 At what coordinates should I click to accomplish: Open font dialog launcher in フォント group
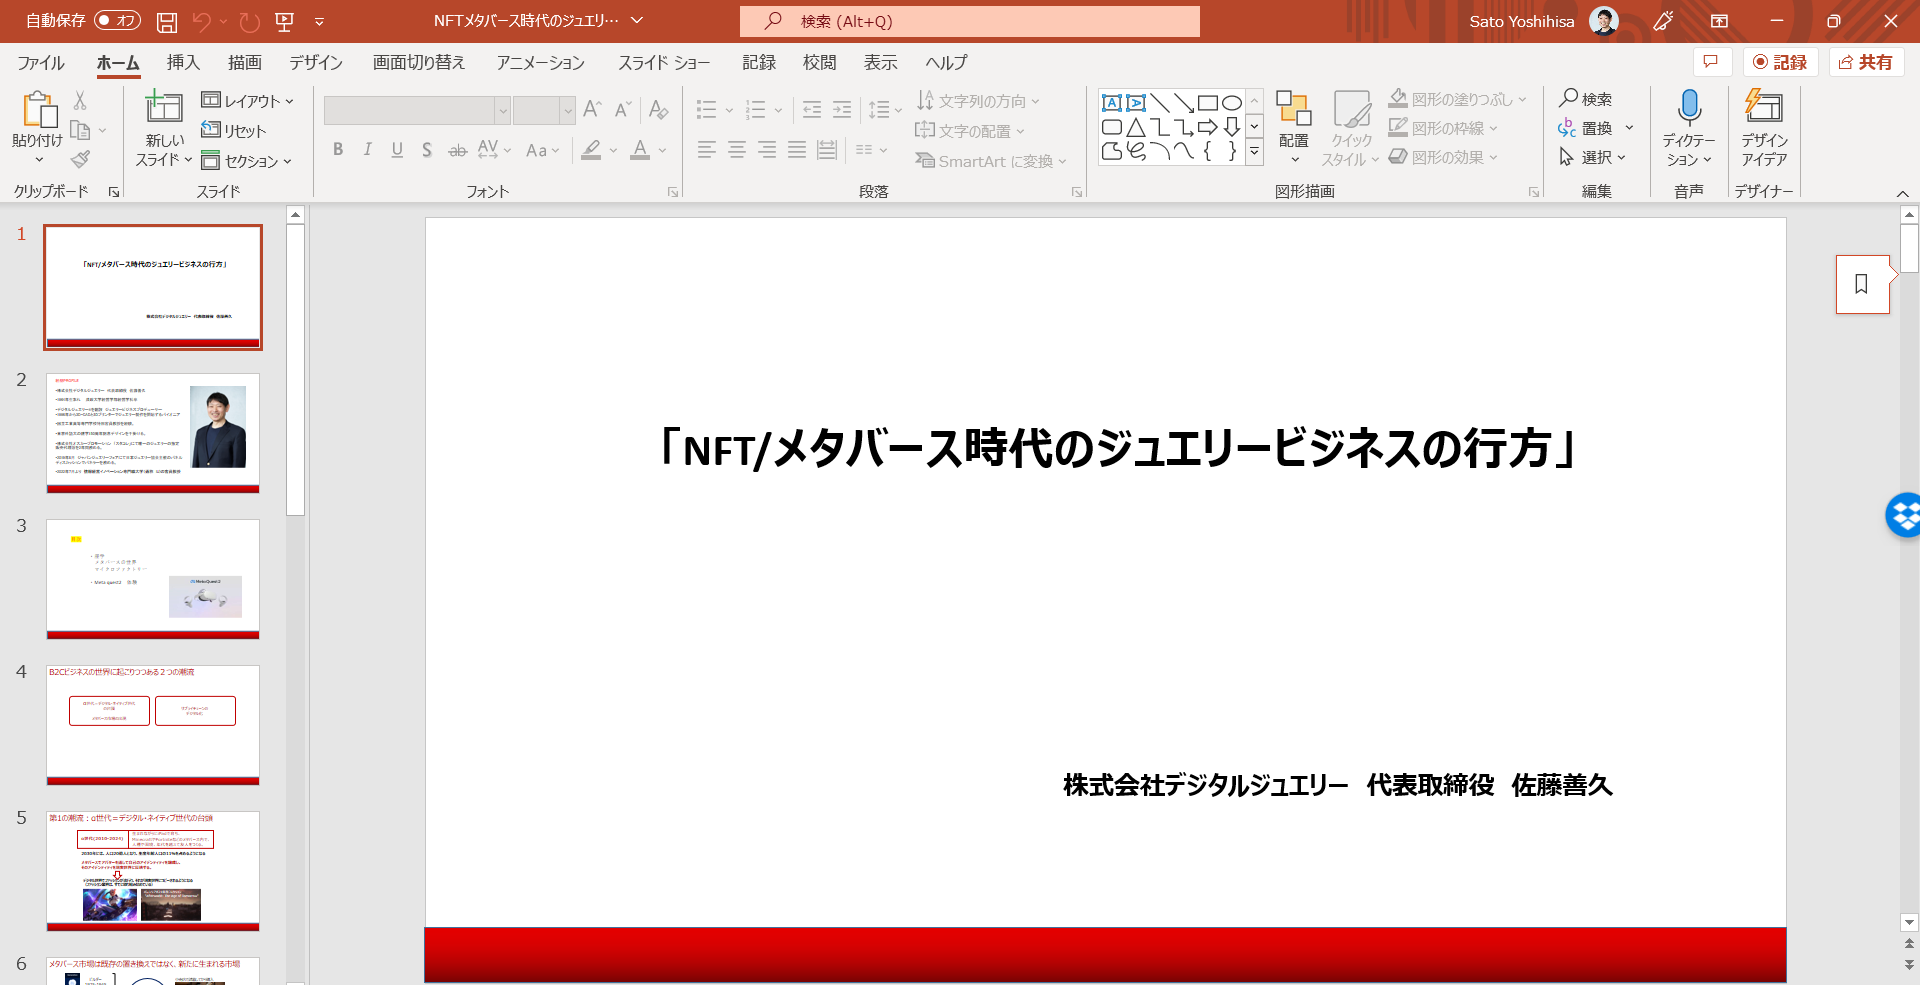point(673,192)
